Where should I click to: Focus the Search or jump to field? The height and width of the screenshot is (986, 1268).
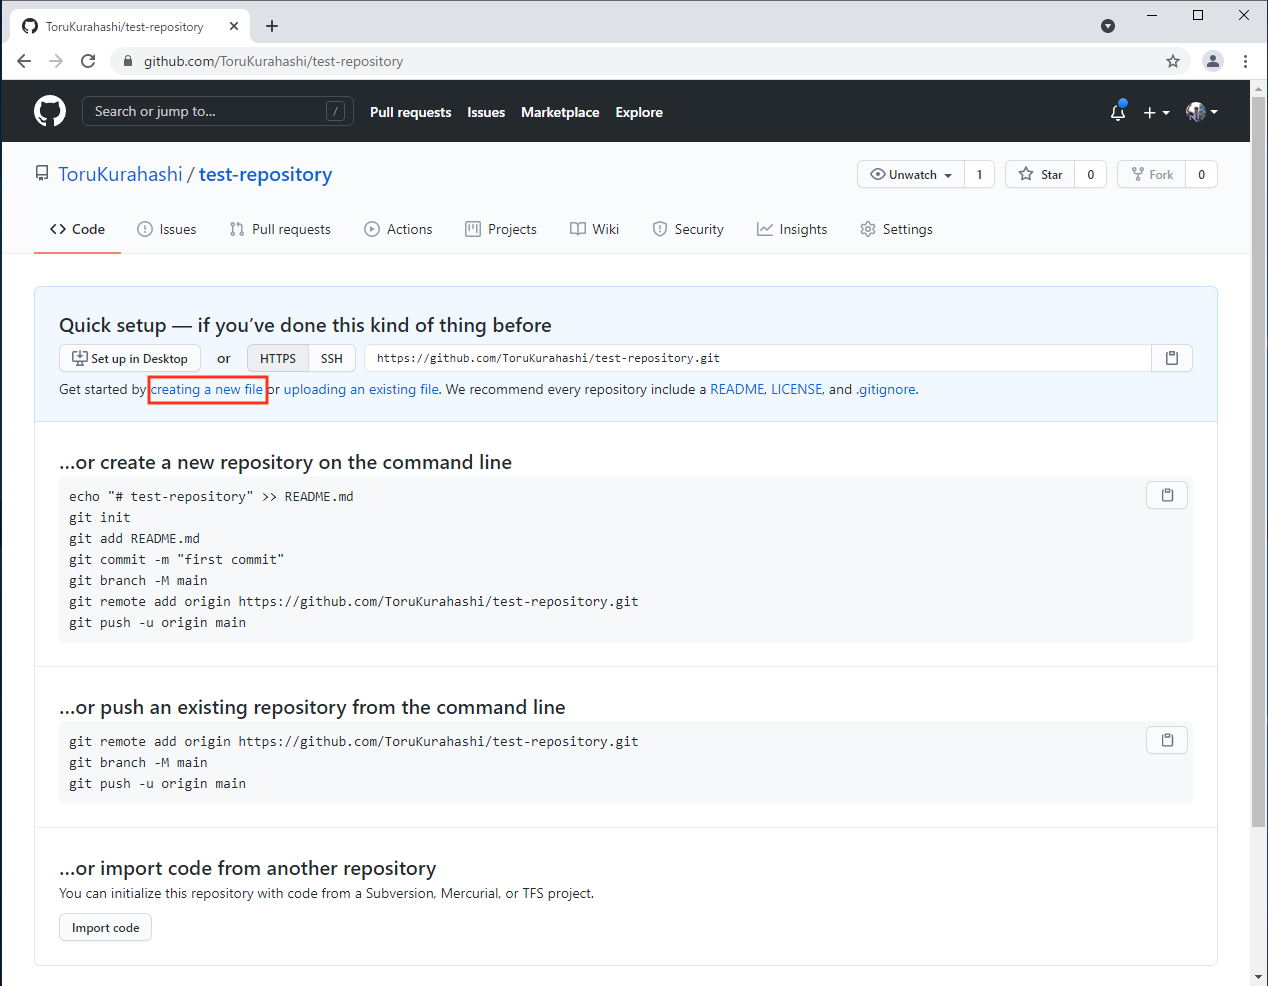tap(218, 111)
